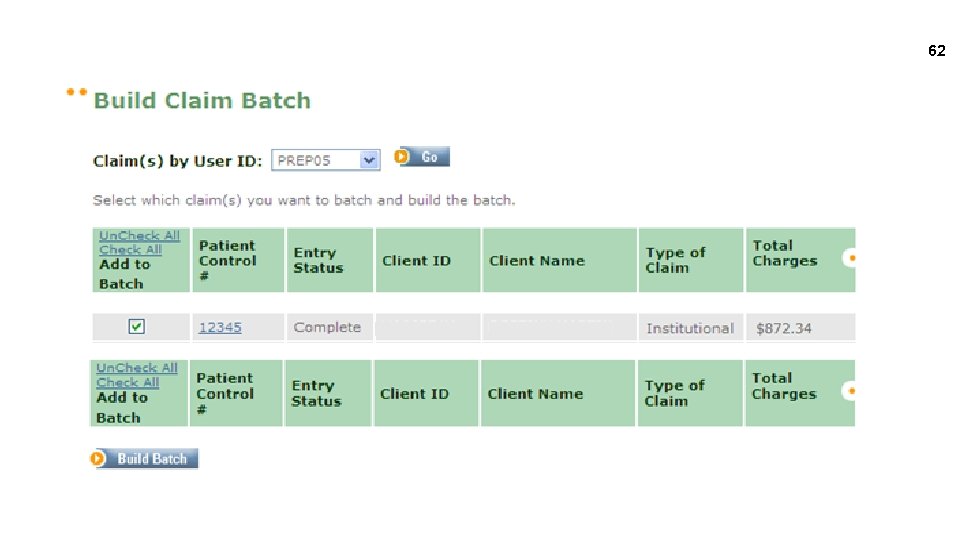Open the Claim(s) by User ID dropdown
The width and height of the screenshot is (960, 540).
click(369, 160)
